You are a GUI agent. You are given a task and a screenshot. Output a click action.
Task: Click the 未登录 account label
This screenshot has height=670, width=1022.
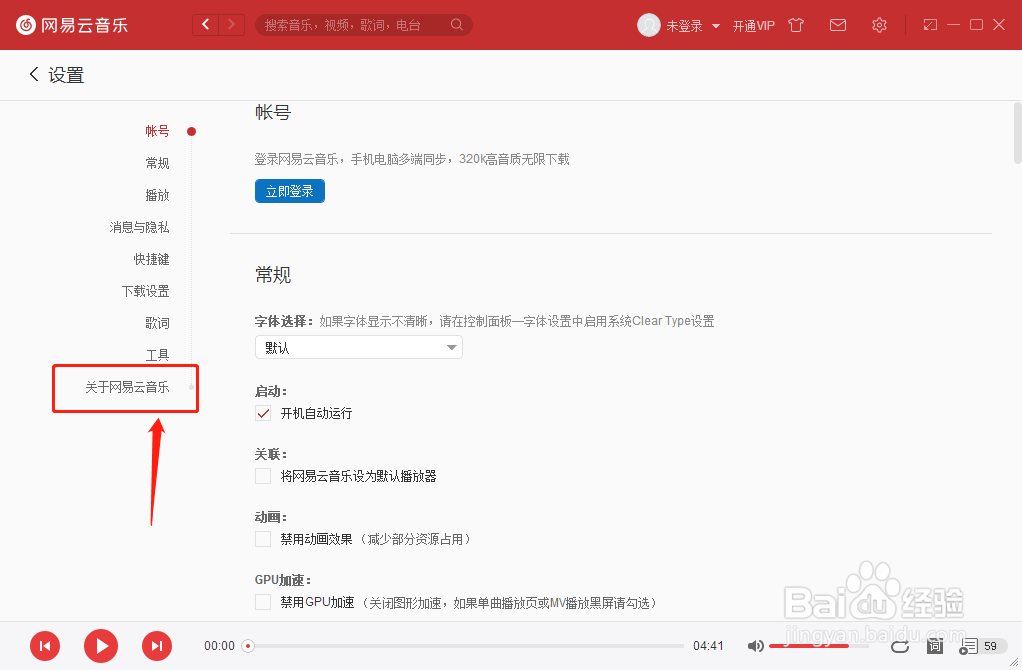684,25
